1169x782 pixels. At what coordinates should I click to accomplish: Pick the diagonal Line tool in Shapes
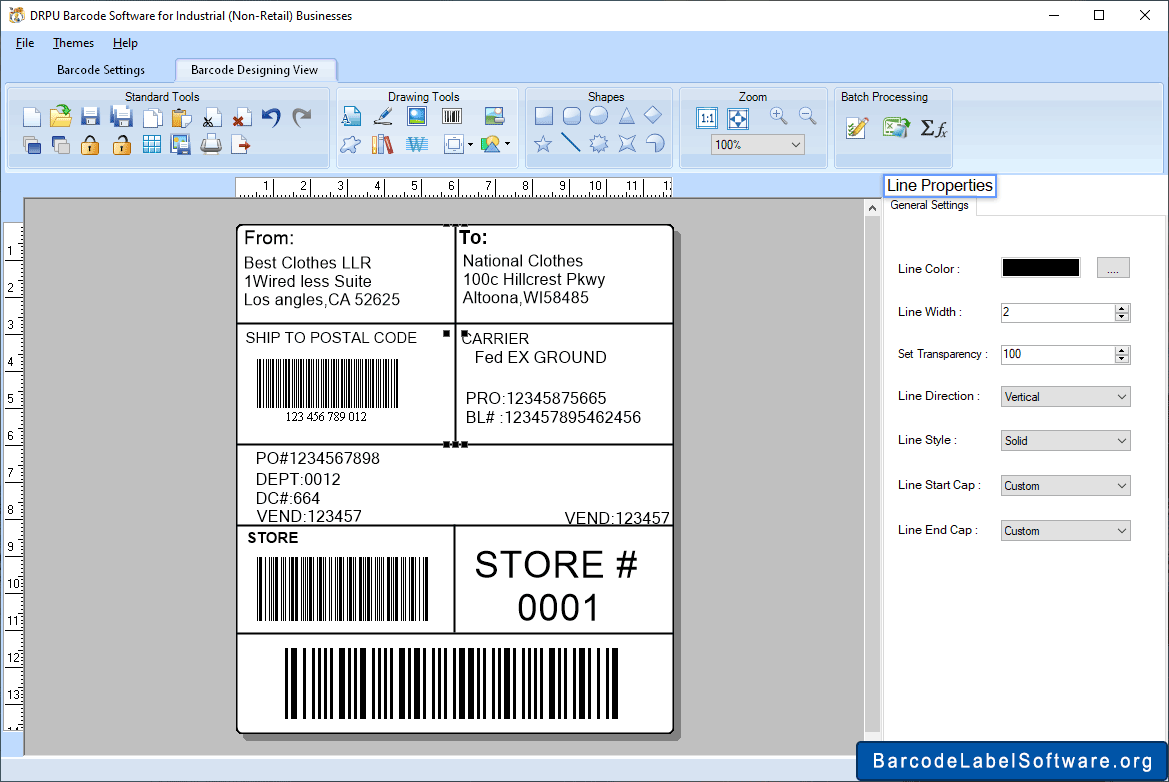pyautogui.click(x=570, y=142)
